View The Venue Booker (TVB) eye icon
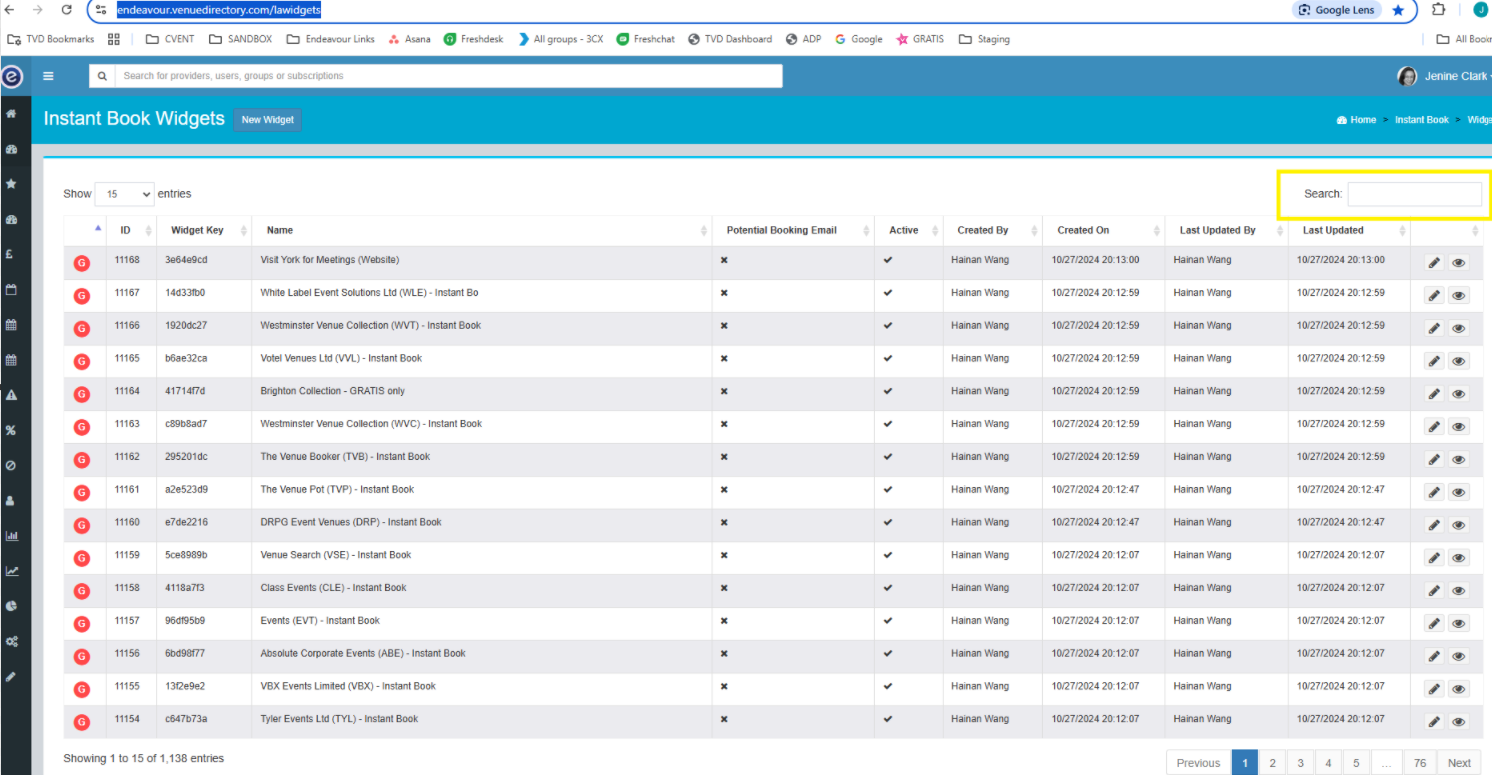1492x775 pixels. [1459, 460]
